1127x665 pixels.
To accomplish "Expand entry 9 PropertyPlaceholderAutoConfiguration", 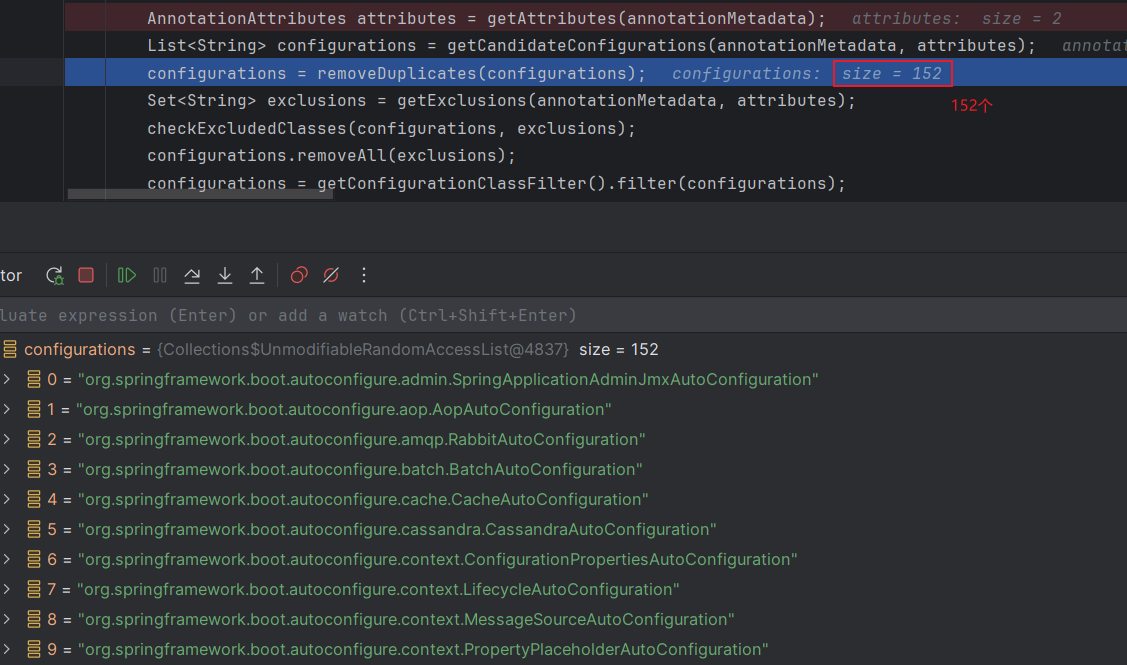I will tap(6, 649).
